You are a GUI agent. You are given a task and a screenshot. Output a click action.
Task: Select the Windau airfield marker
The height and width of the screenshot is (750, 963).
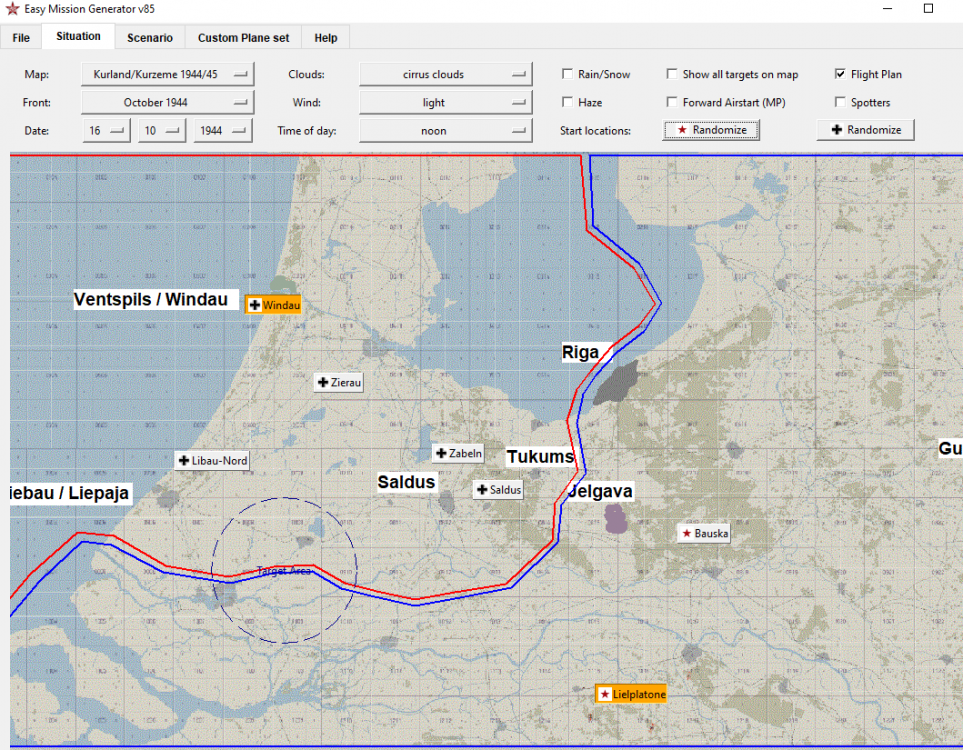coord(273,305)
